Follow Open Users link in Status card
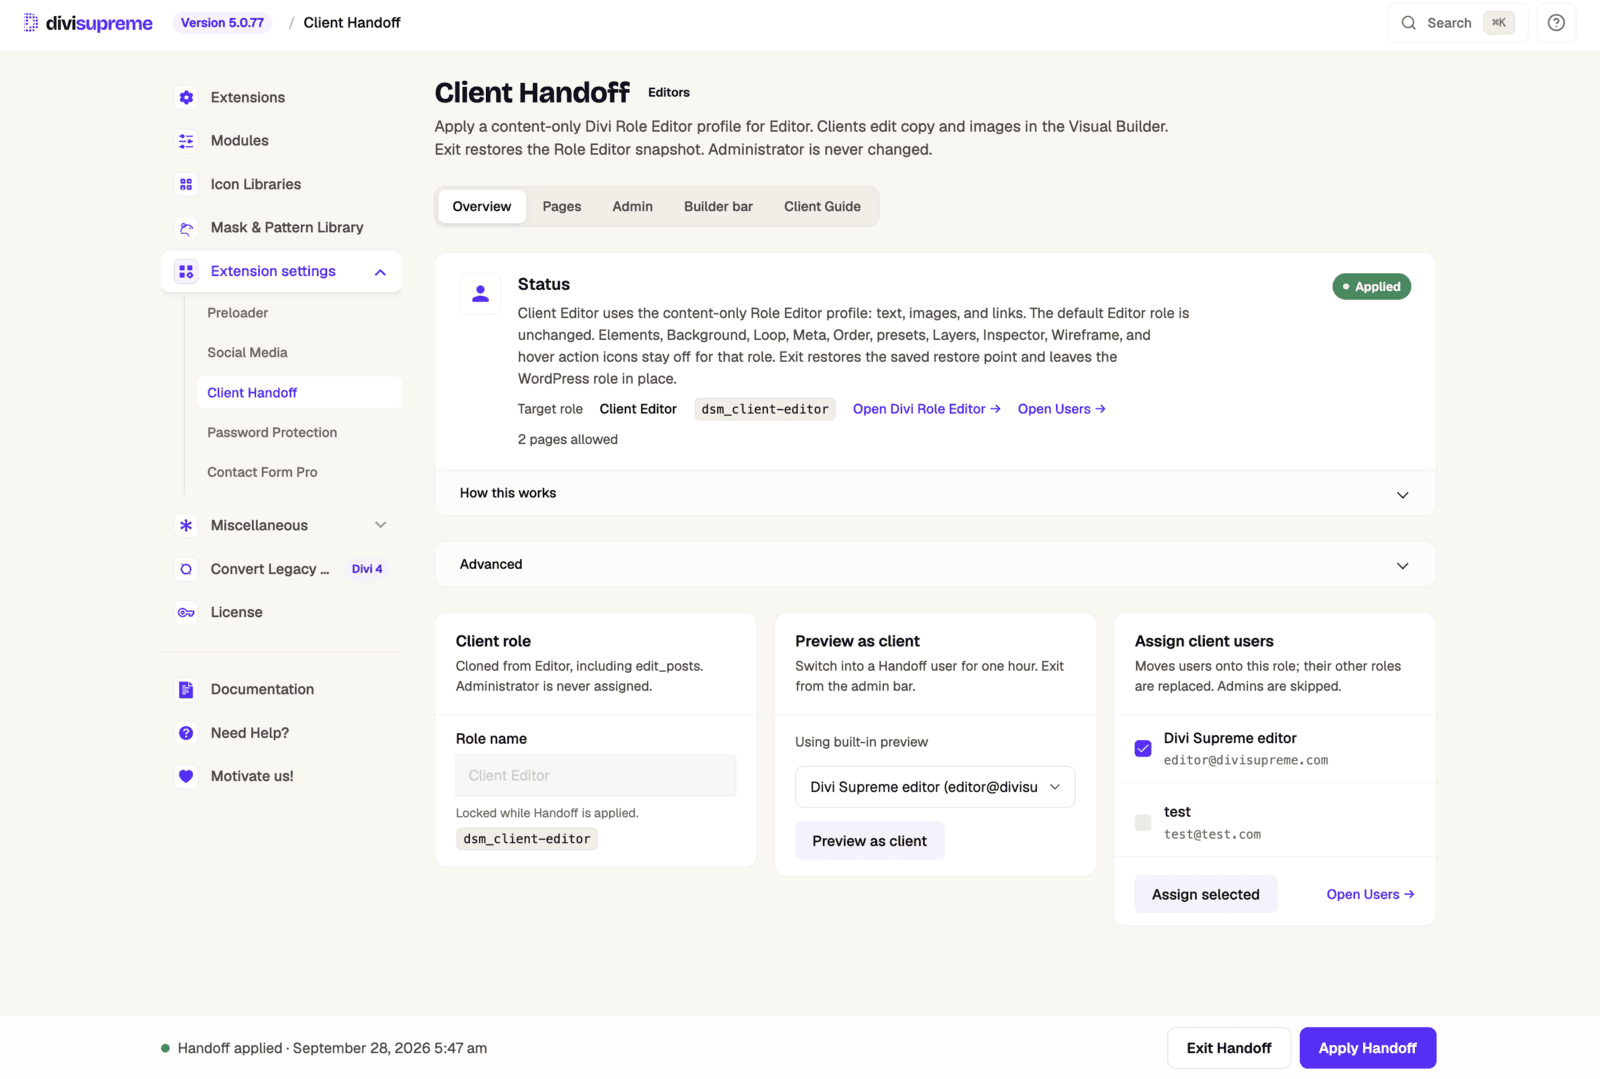 click(1062, 409)
